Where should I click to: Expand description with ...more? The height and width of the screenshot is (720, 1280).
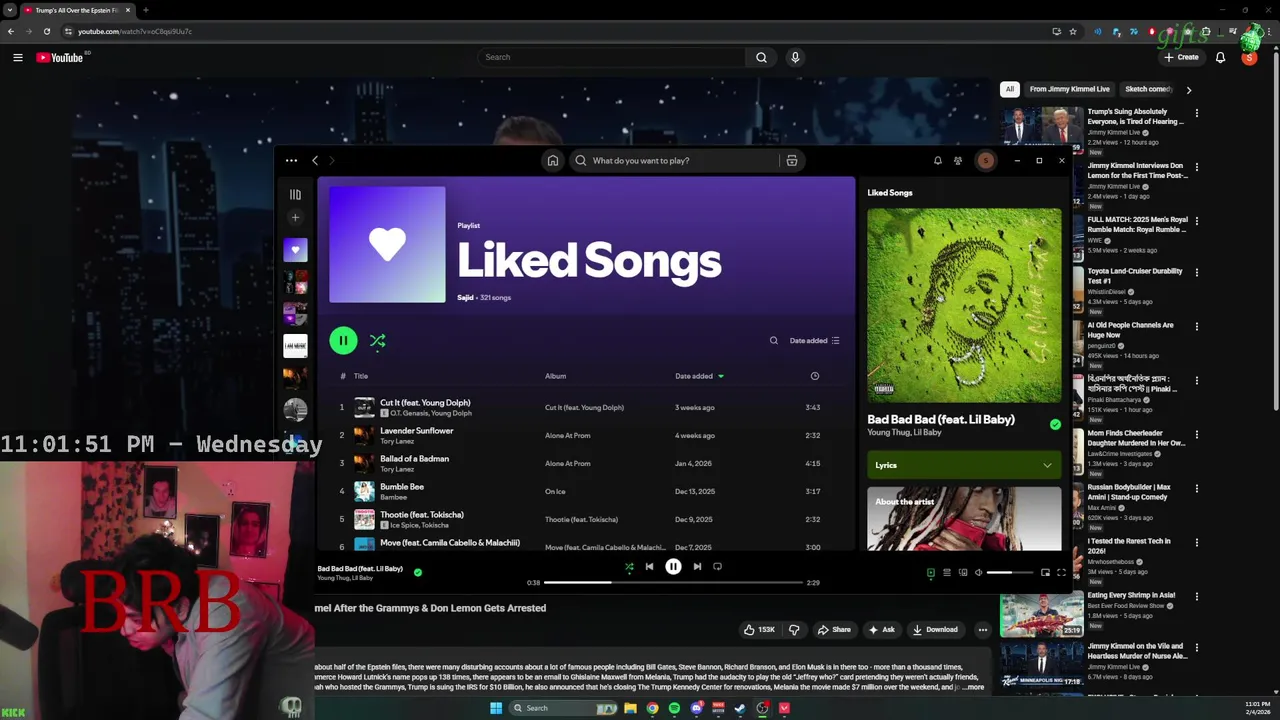tap(974, 687)
